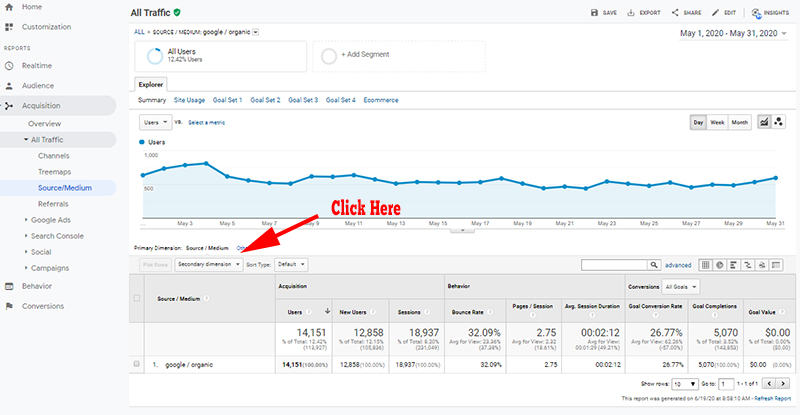The height and width of the screenshot is (415, 800).
Task: Select the Explorer tab
Action: (x=151, y=85)
